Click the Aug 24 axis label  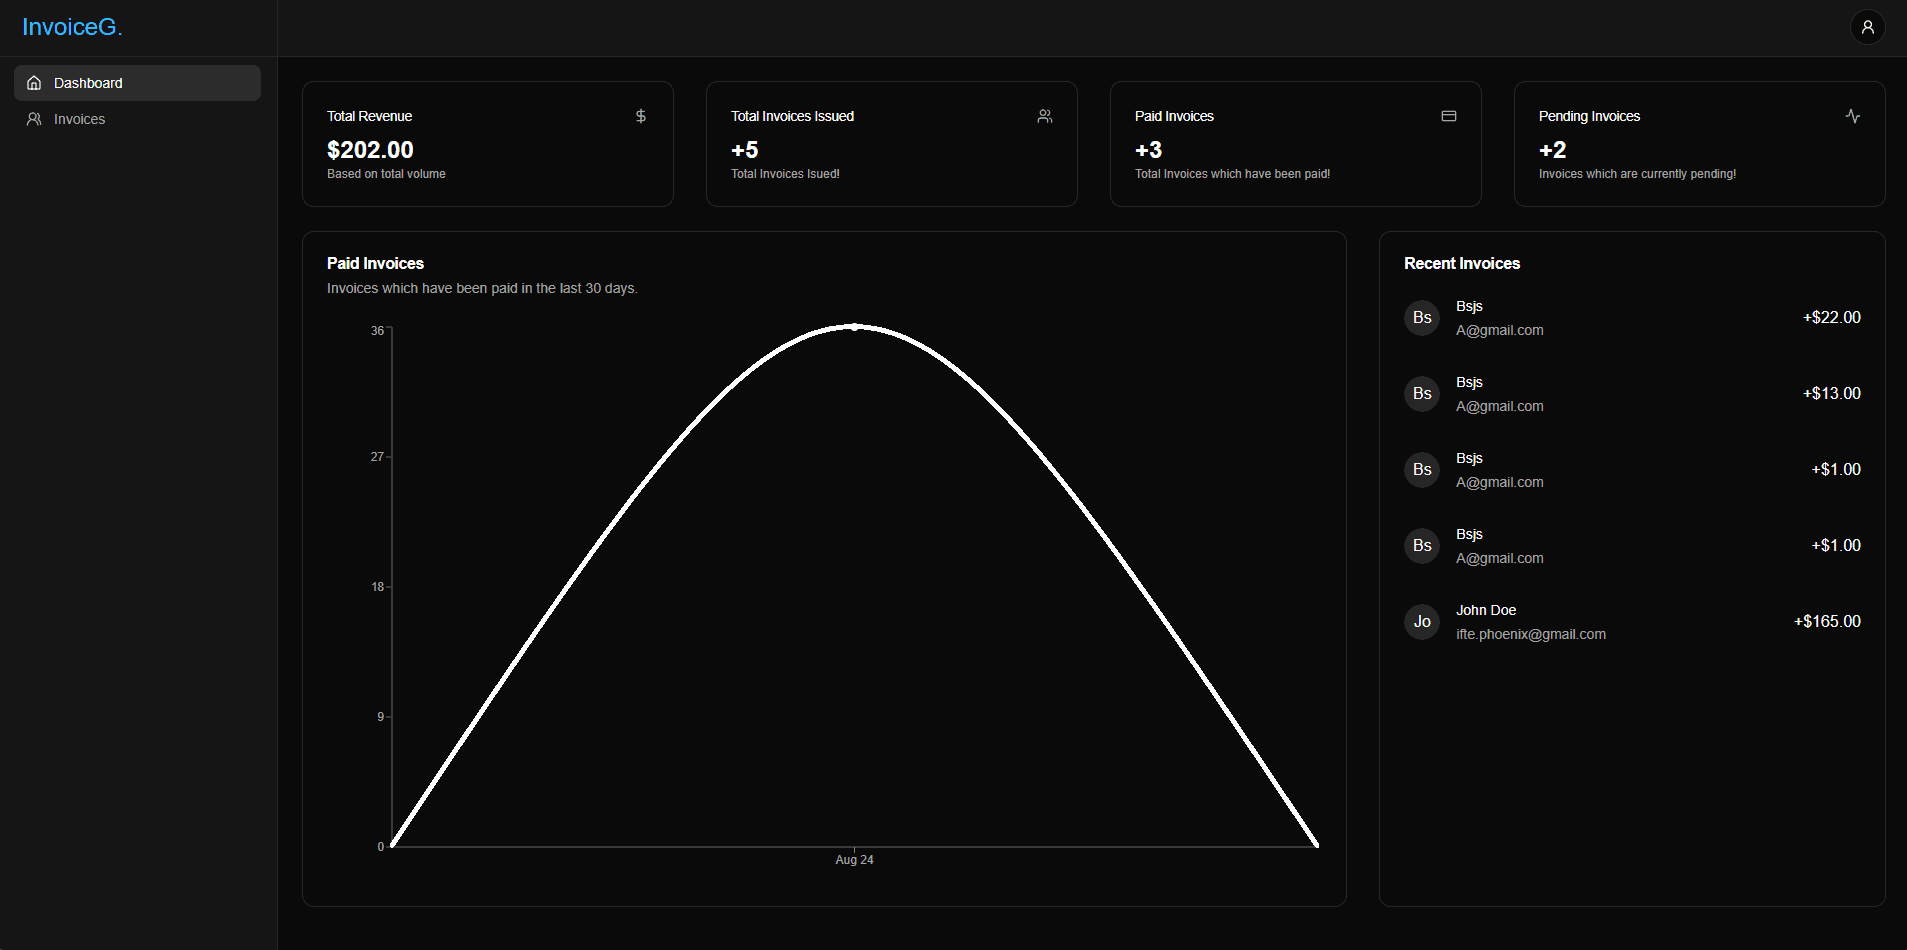pos(854,860)
